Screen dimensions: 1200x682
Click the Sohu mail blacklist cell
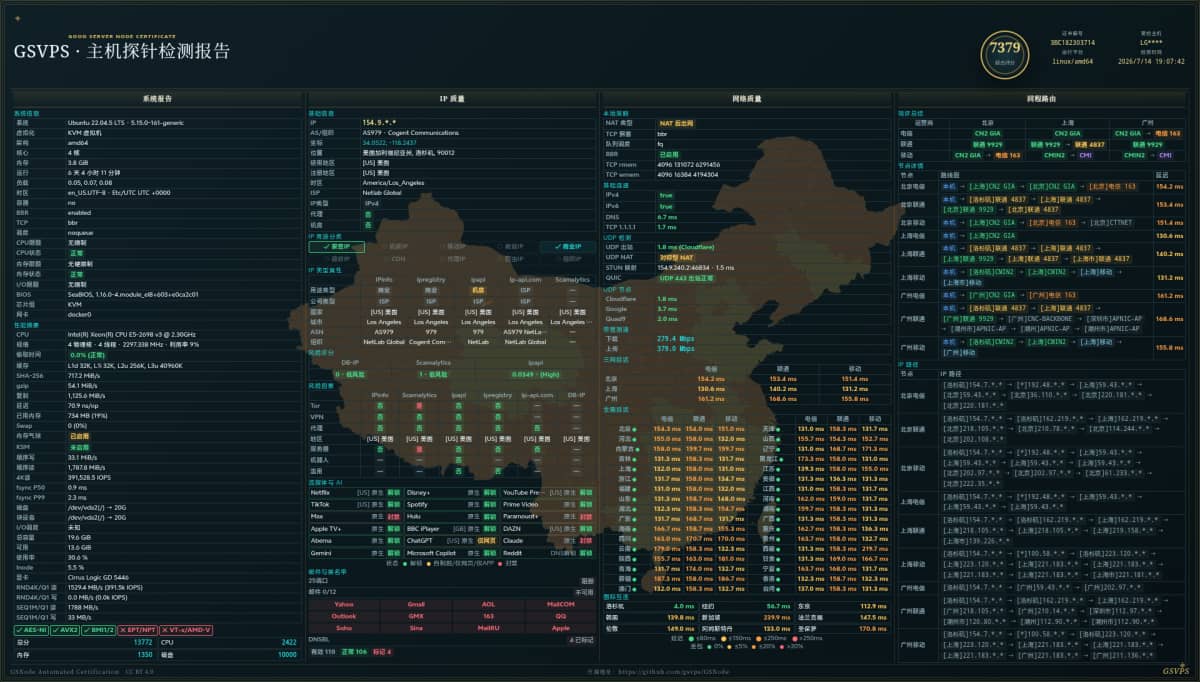point(344,628)
